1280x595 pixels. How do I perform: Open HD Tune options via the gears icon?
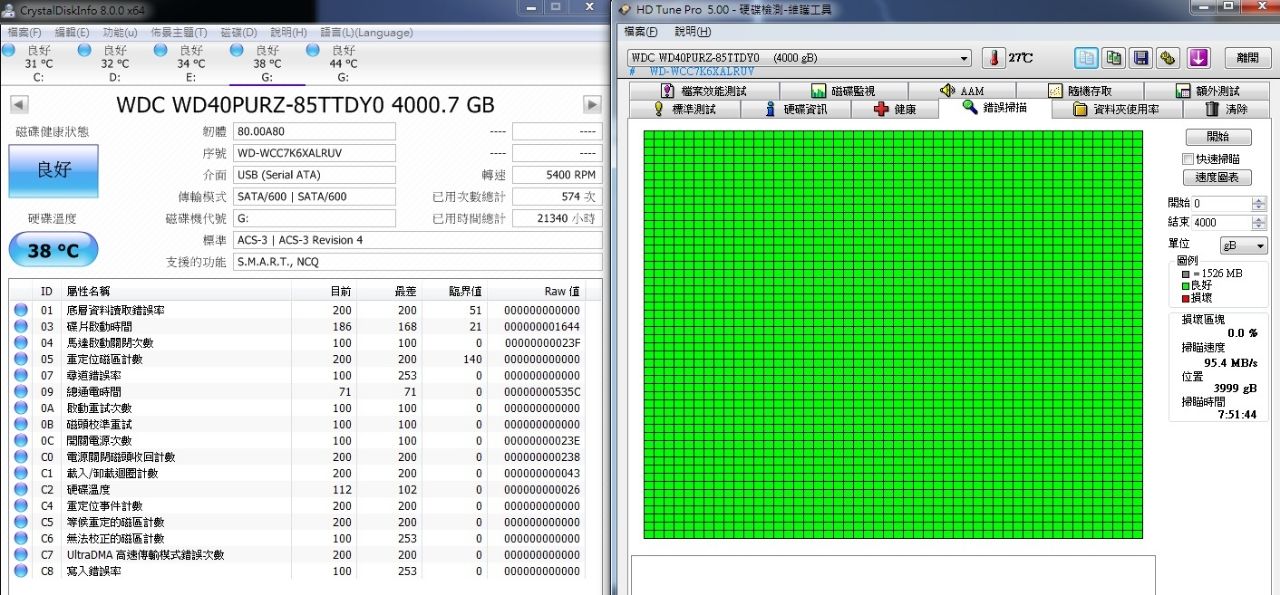(1167, 58)
